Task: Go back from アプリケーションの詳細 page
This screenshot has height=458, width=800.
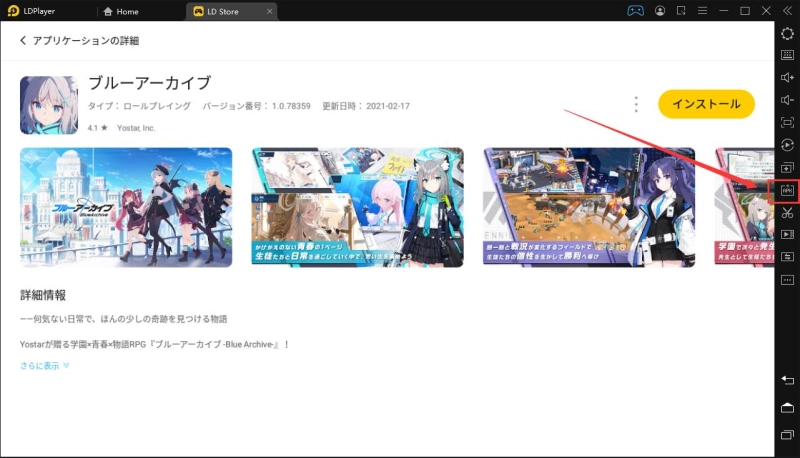Action: 23,40
